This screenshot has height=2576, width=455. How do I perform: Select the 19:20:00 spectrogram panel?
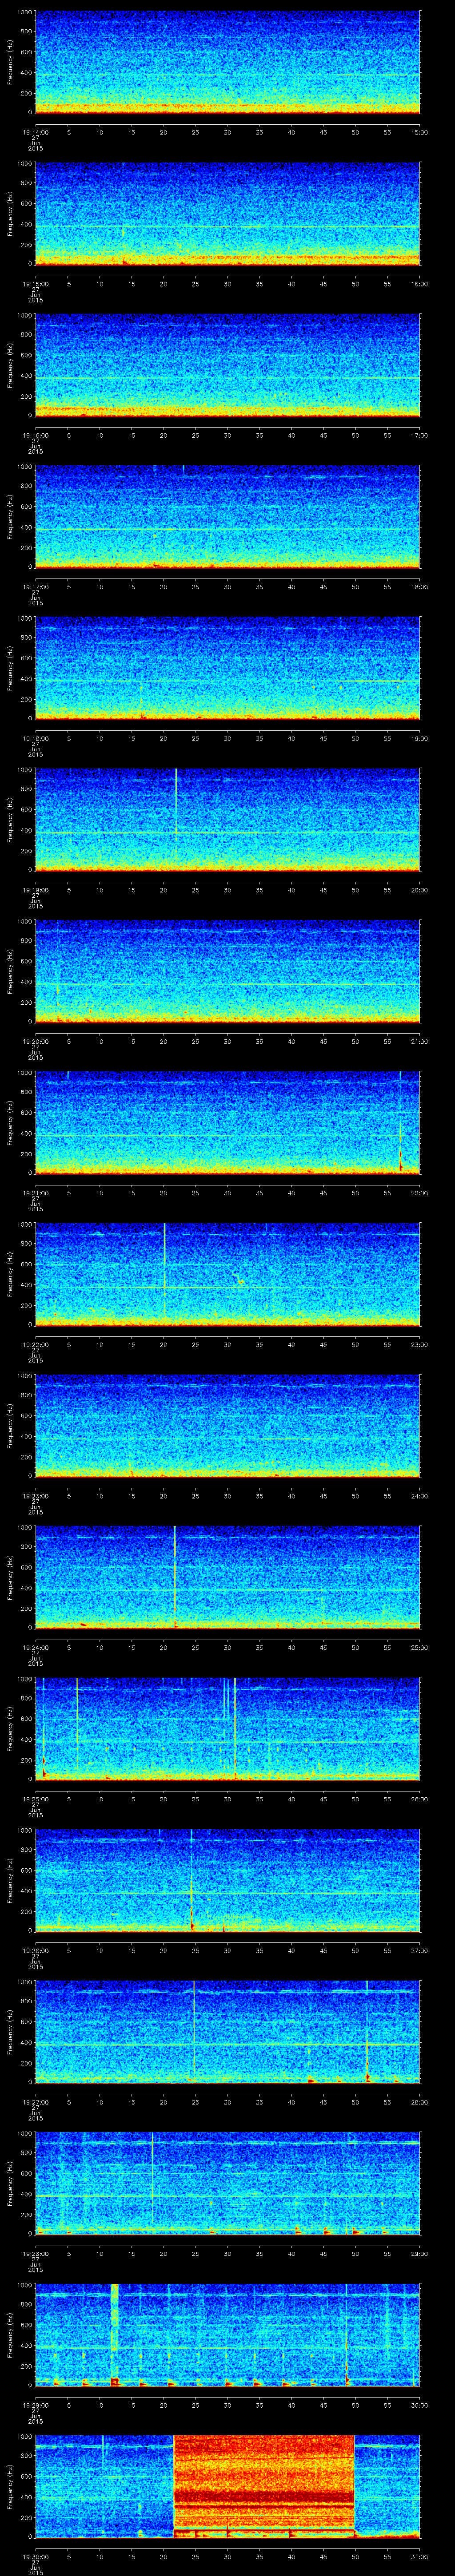tap(227, 971)
